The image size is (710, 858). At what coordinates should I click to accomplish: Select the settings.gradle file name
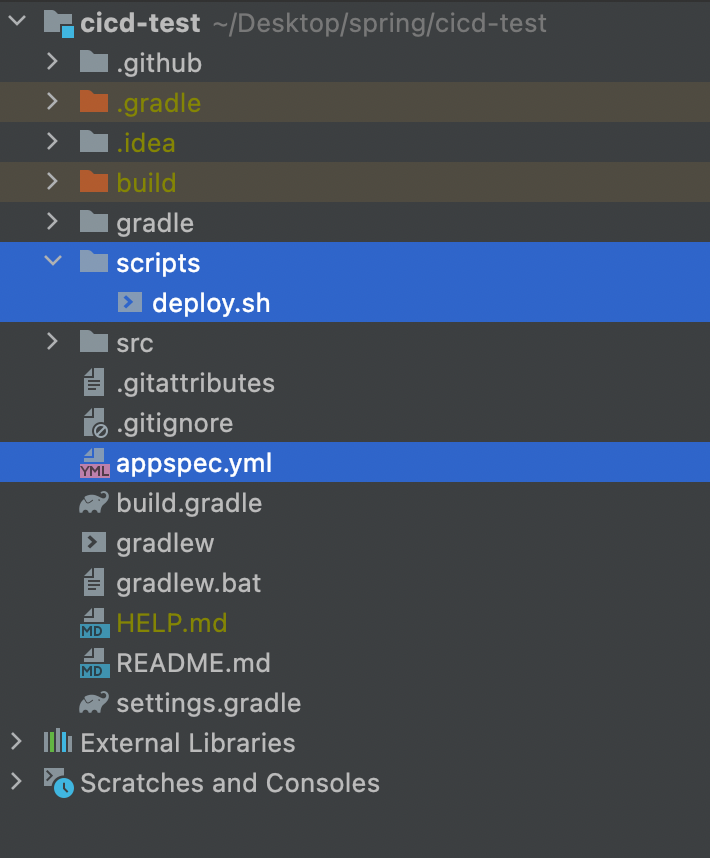click(208, 704)
